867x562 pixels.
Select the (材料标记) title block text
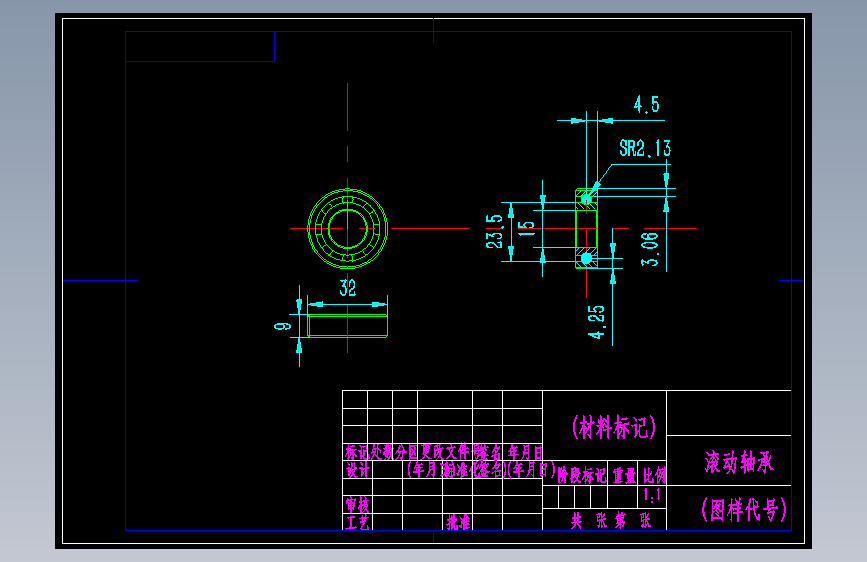pyautogui.click(x=614, y=428)
